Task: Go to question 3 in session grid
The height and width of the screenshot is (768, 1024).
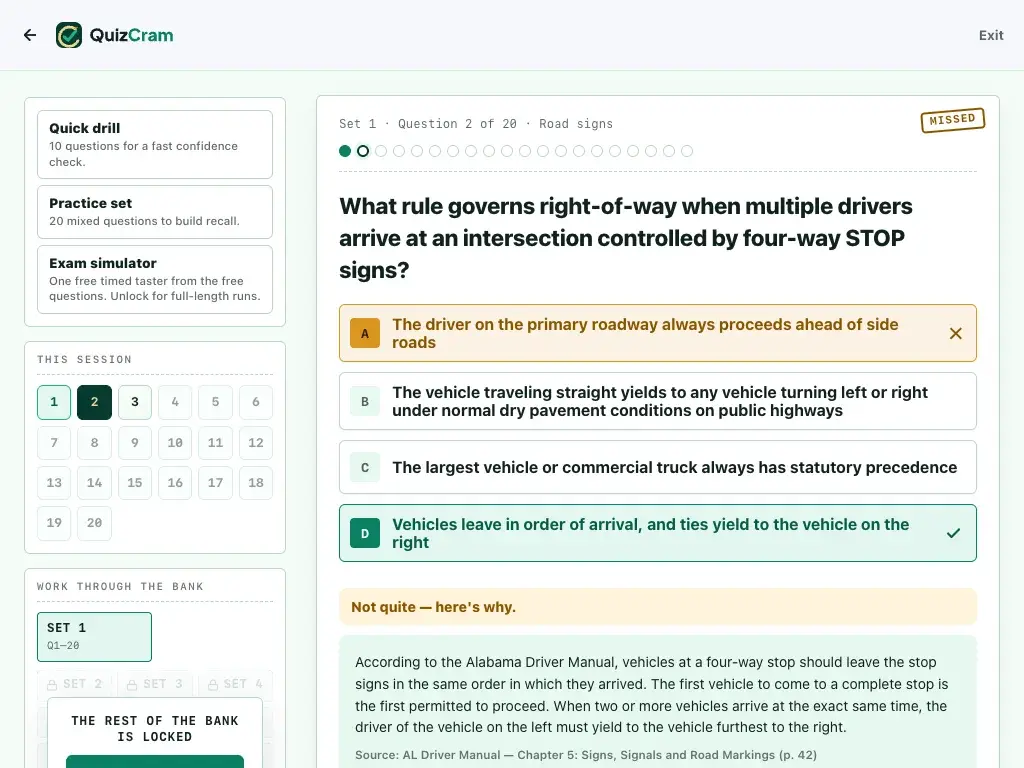Action: click(x=135, y=402)
